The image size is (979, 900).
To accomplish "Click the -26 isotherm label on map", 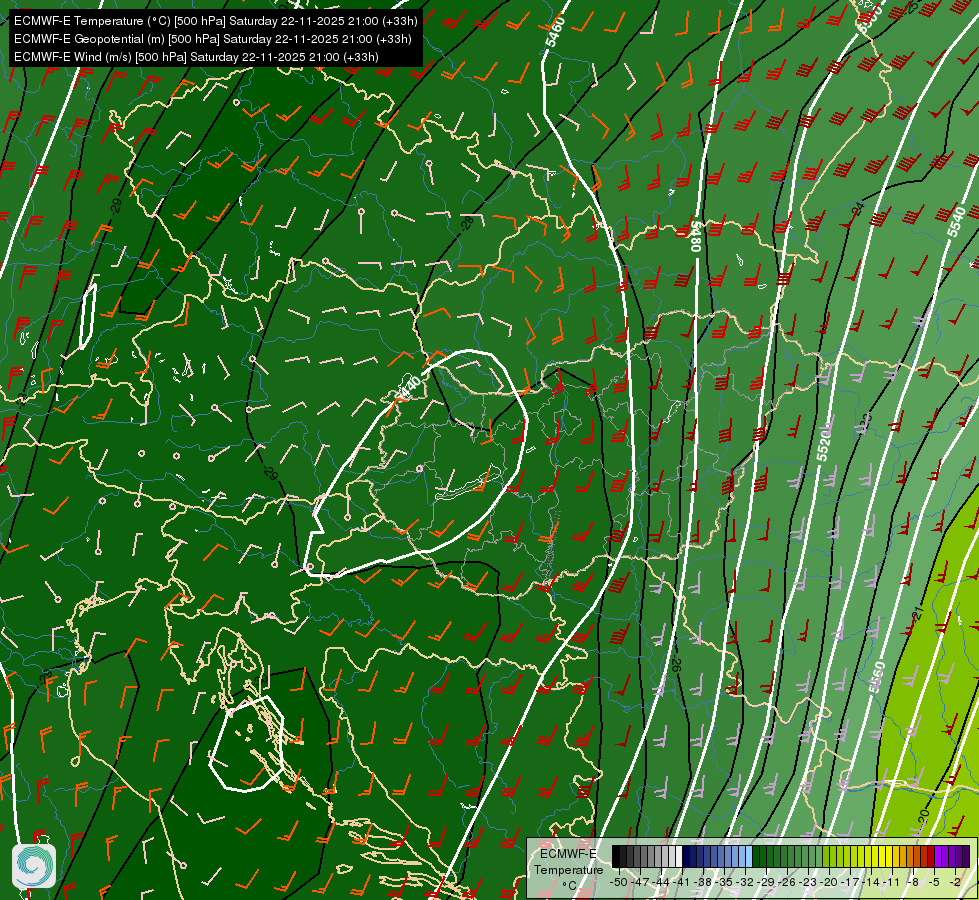I will coord(675,663).
